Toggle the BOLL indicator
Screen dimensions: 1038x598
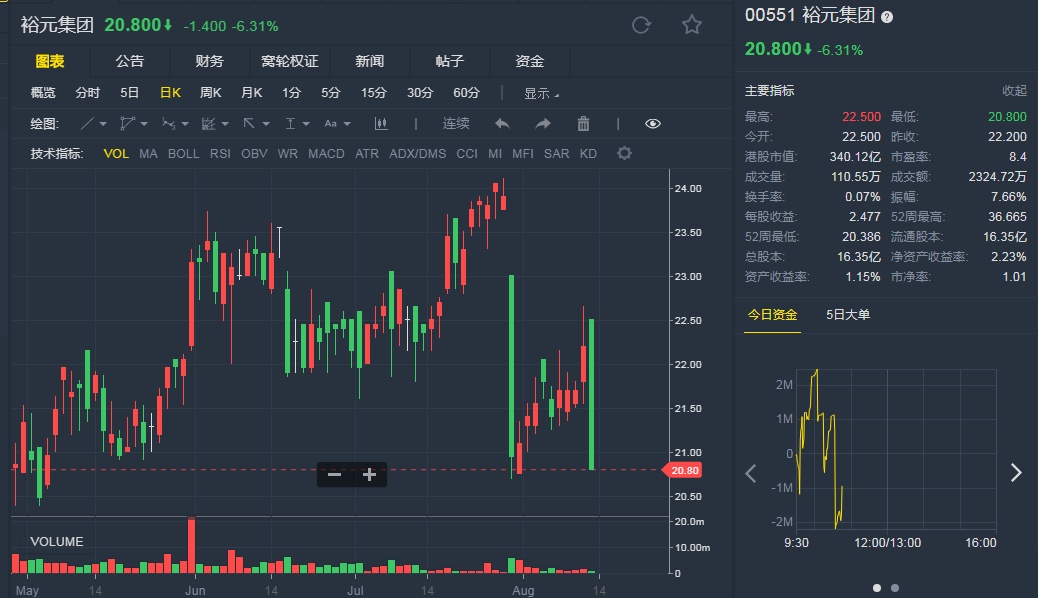[x=183, y=154]
